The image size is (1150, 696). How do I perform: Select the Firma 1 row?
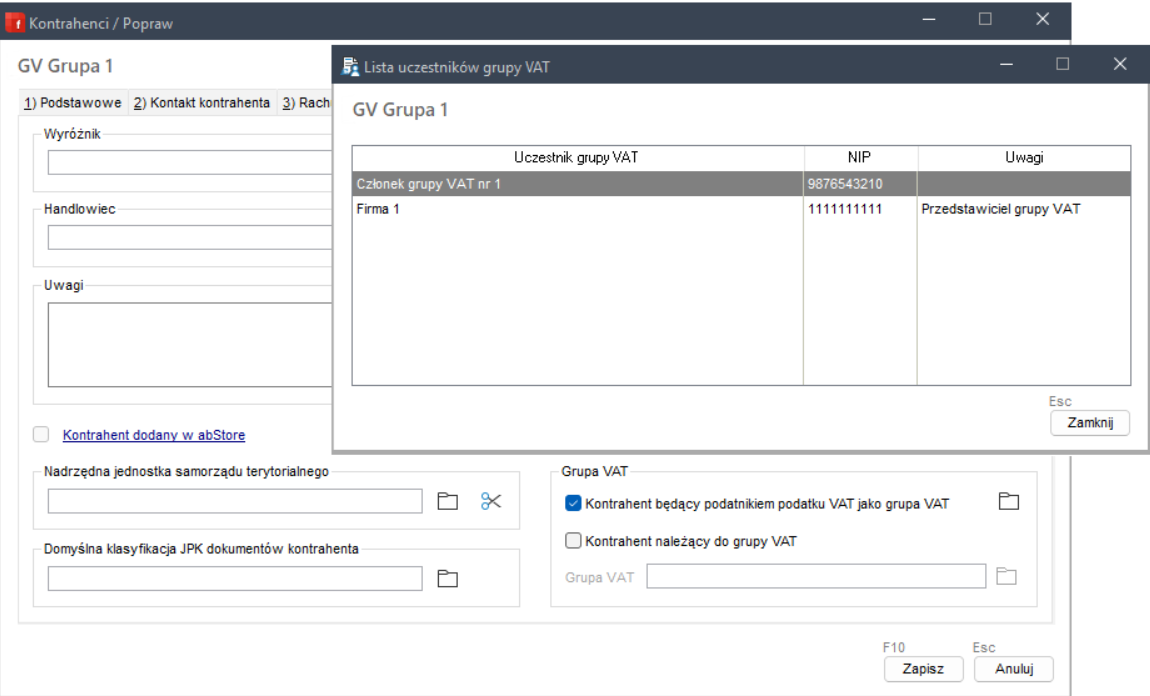tap(741, 209)
